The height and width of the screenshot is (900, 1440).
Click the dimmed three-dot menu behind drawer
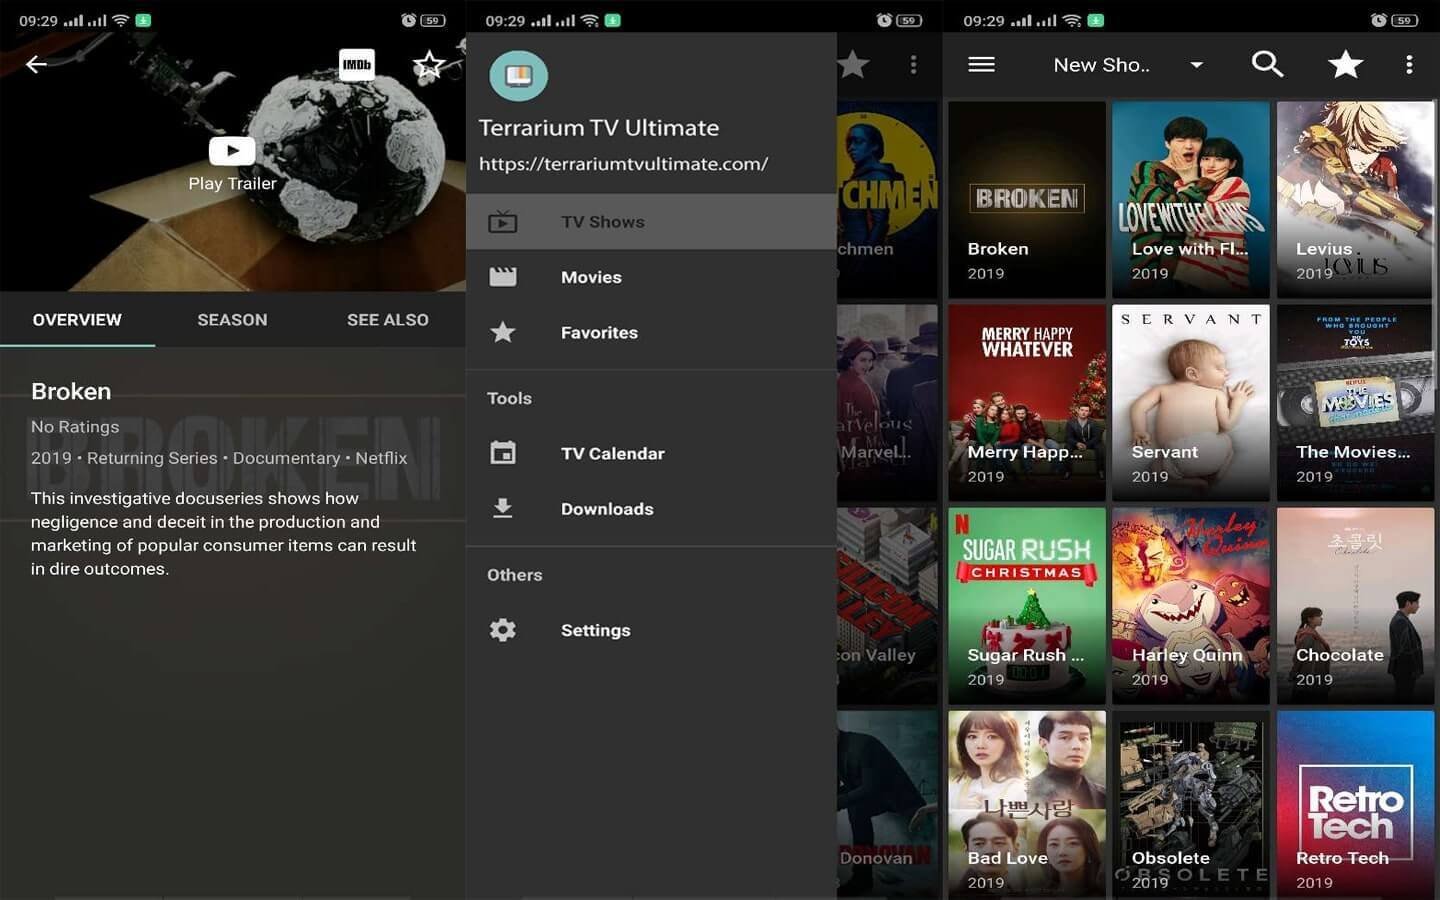(x=913, y=65)
